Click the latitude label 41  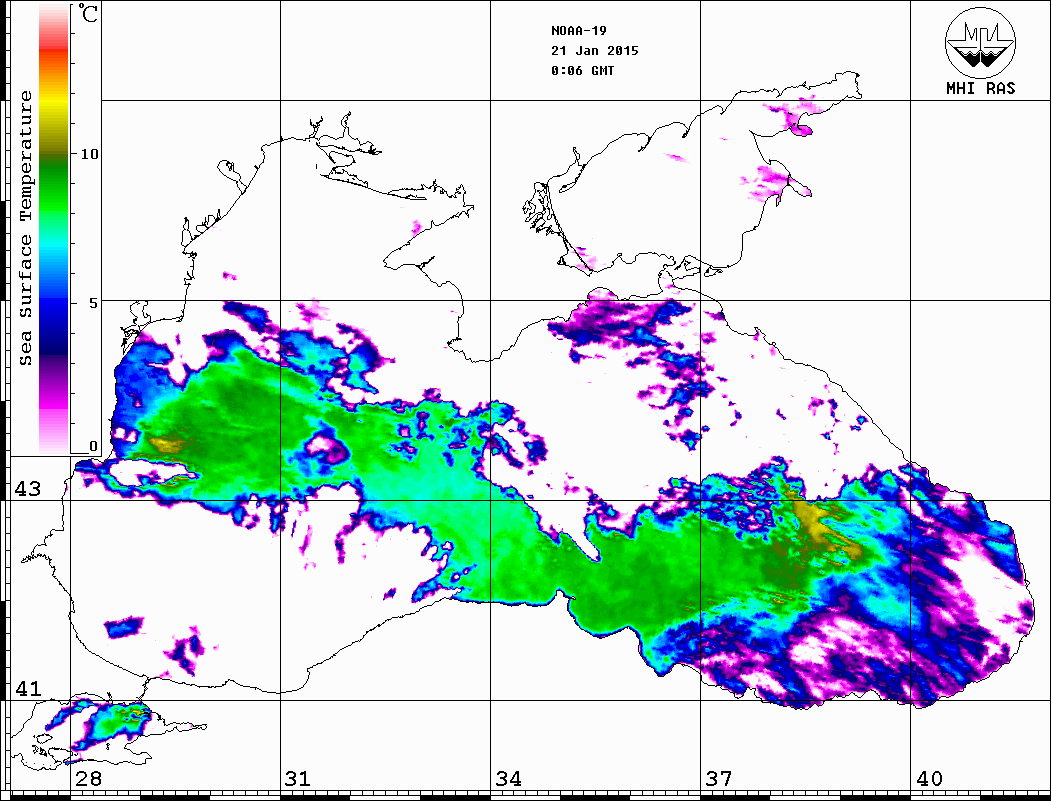(26, 689)
